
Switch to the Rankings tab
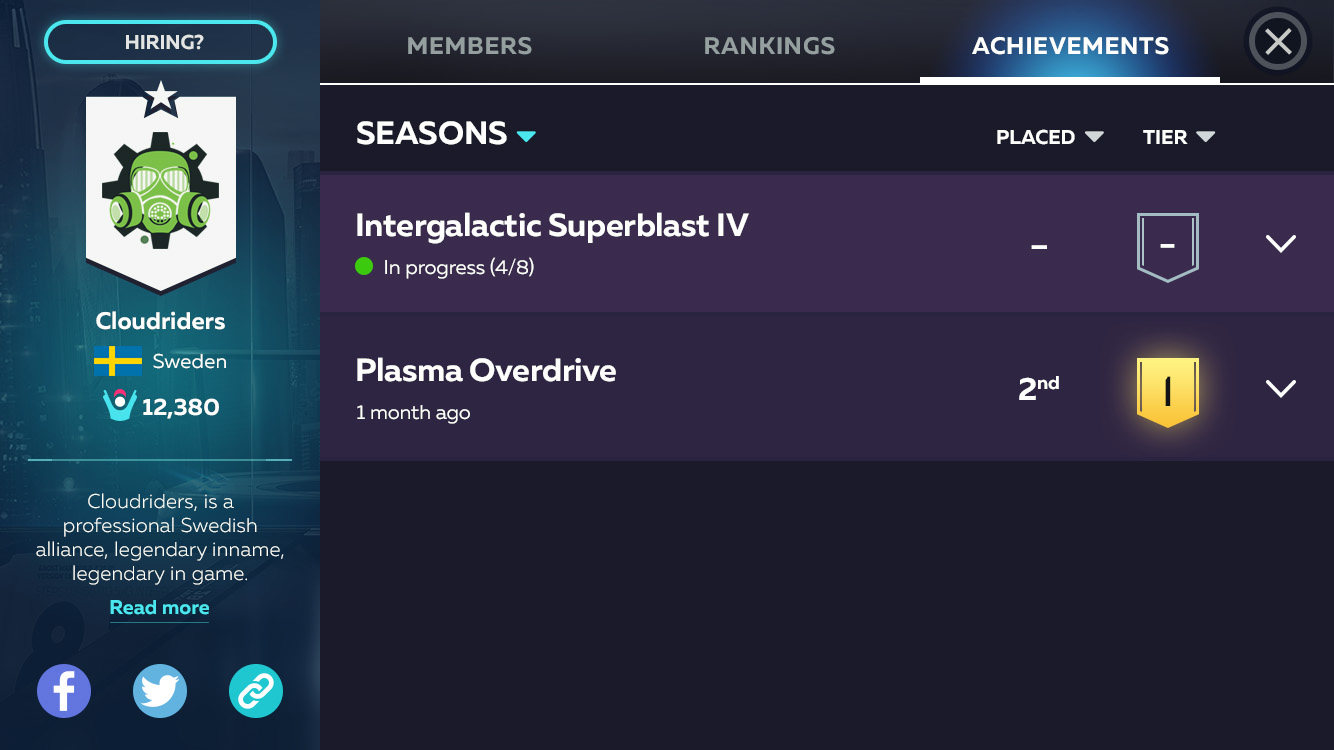769,46
